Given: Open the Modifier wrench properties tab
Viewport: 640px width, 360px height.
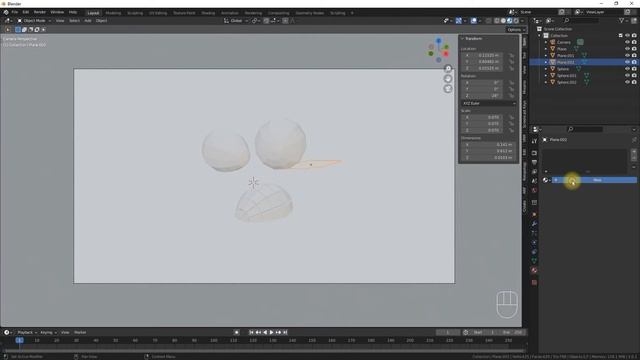Looking at the screenshot, I should (x=534, y=224).
